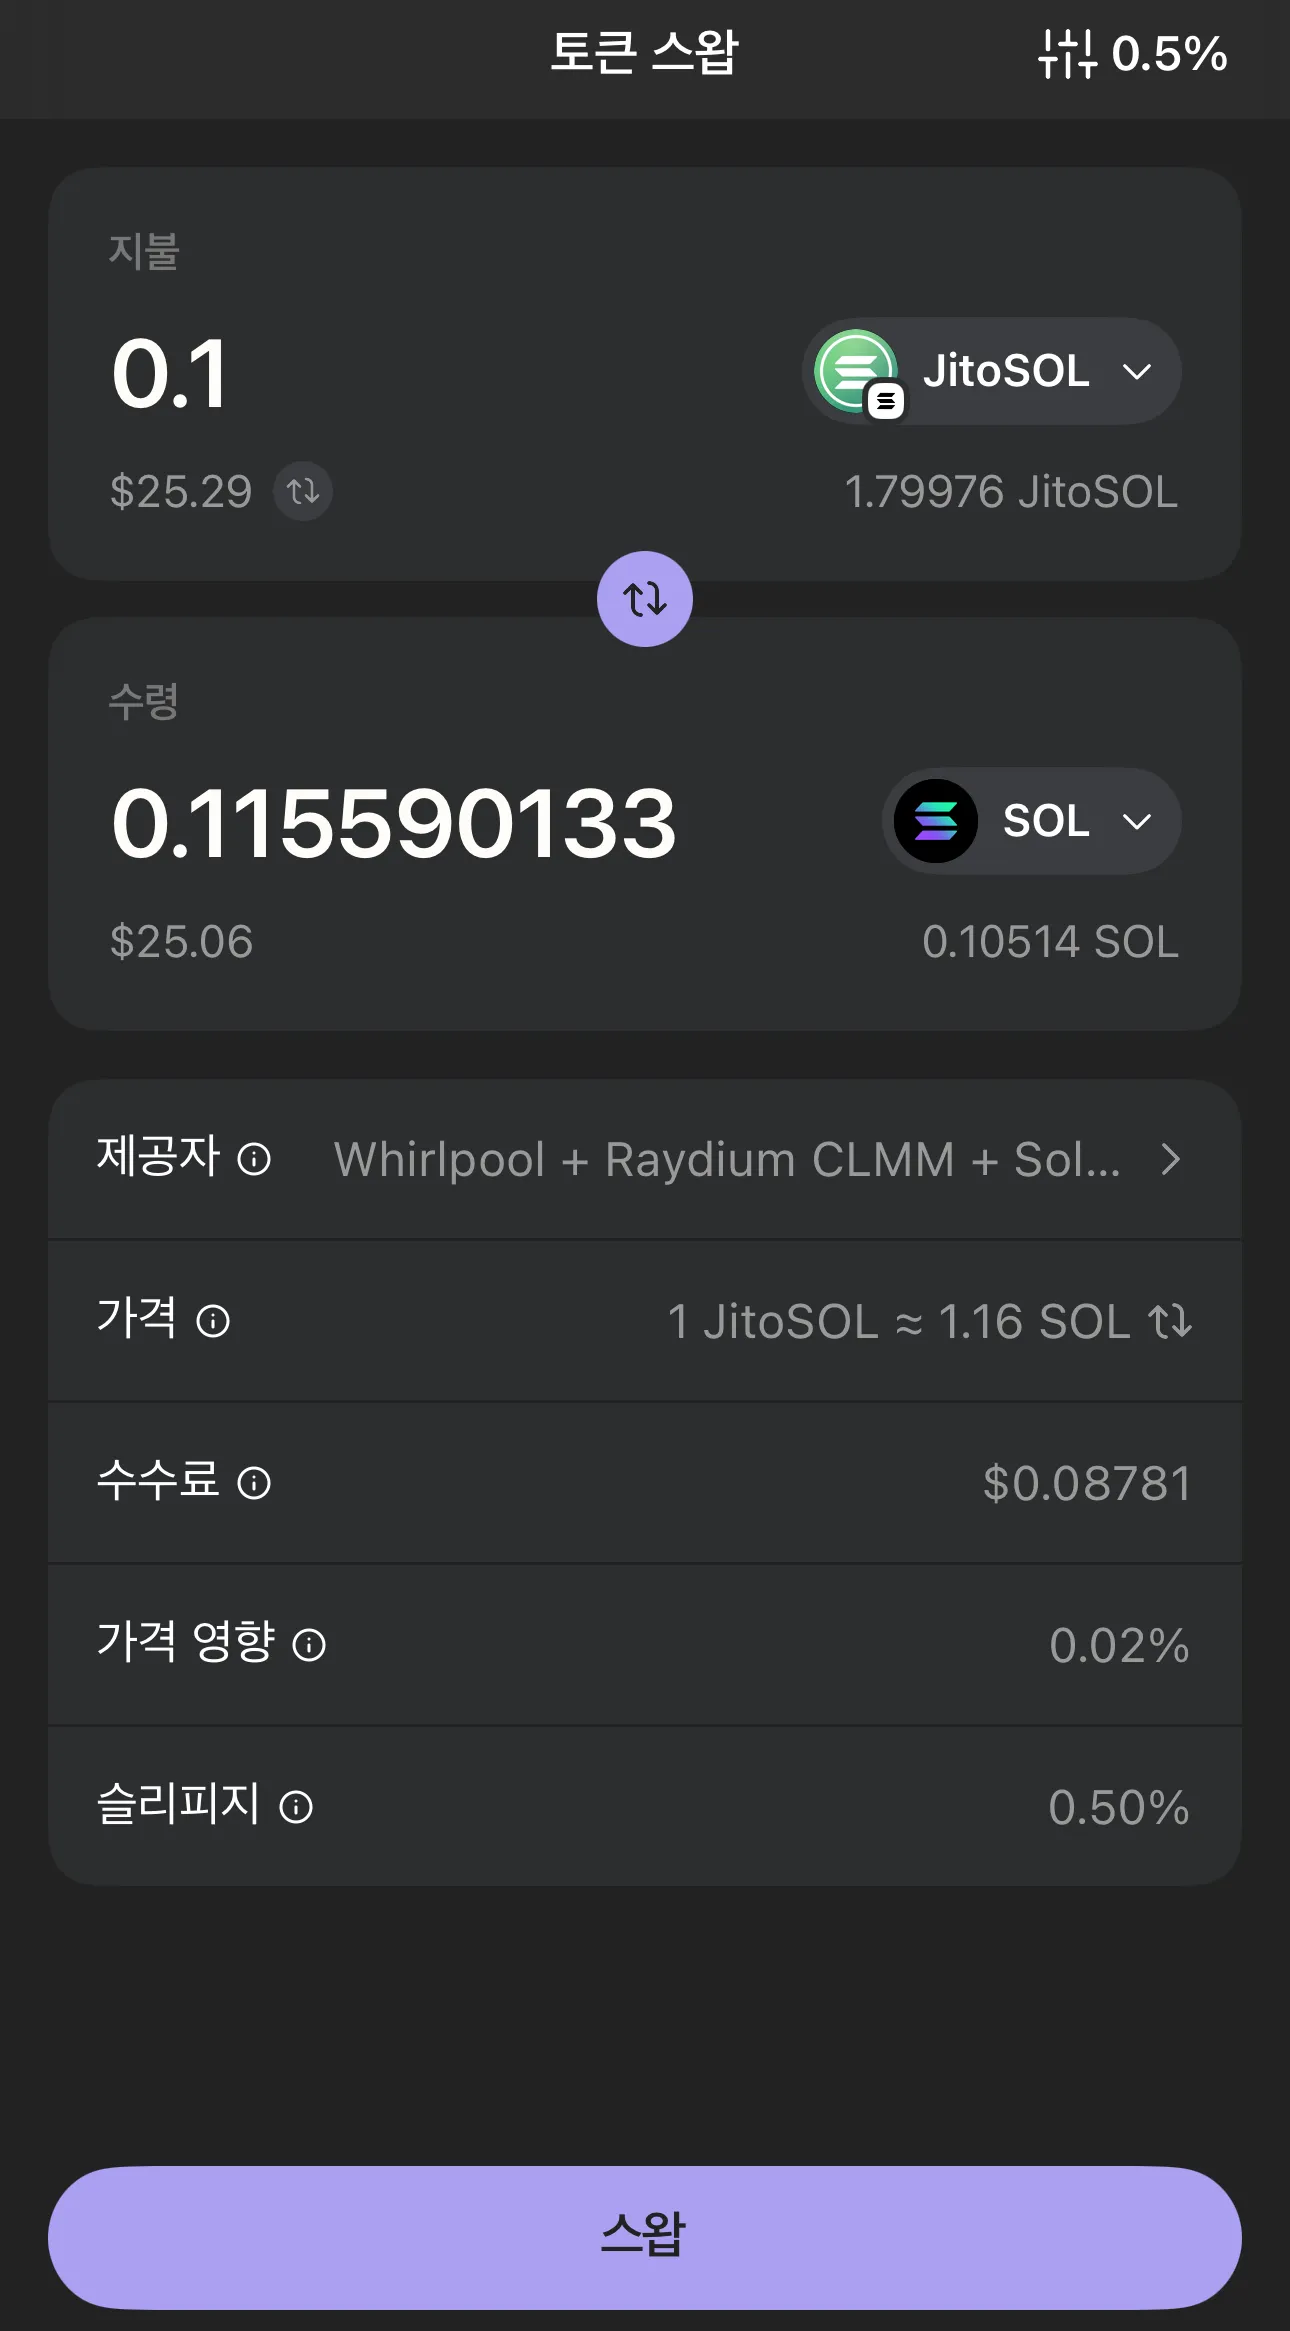Tap the JitoSOL token logo
Screen dimensions: 1290x2331
[856, 371]
